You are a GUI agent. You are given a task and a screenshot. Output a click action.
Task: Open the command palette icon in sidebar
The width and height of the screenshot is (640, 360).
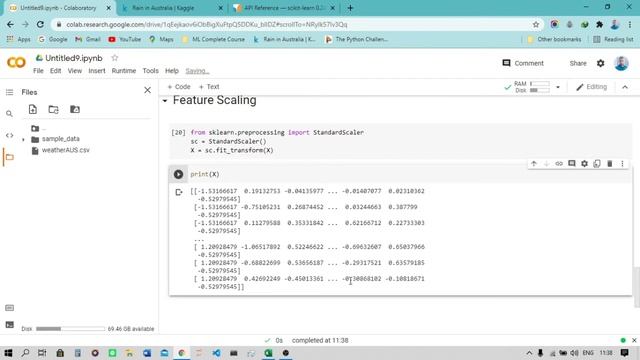[9, 308]
